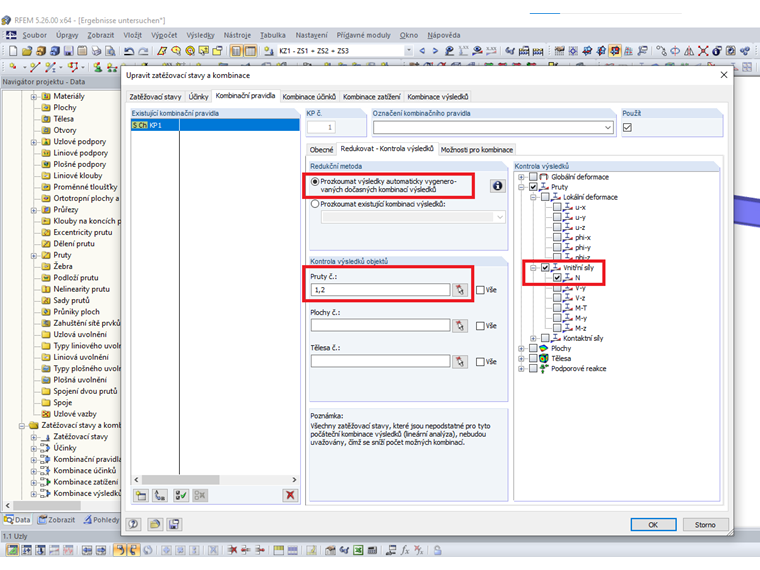The width and height of the screenshot is (760, 570).
Task: Switch to Zatěžovací stavy tab
Action: 155,97
